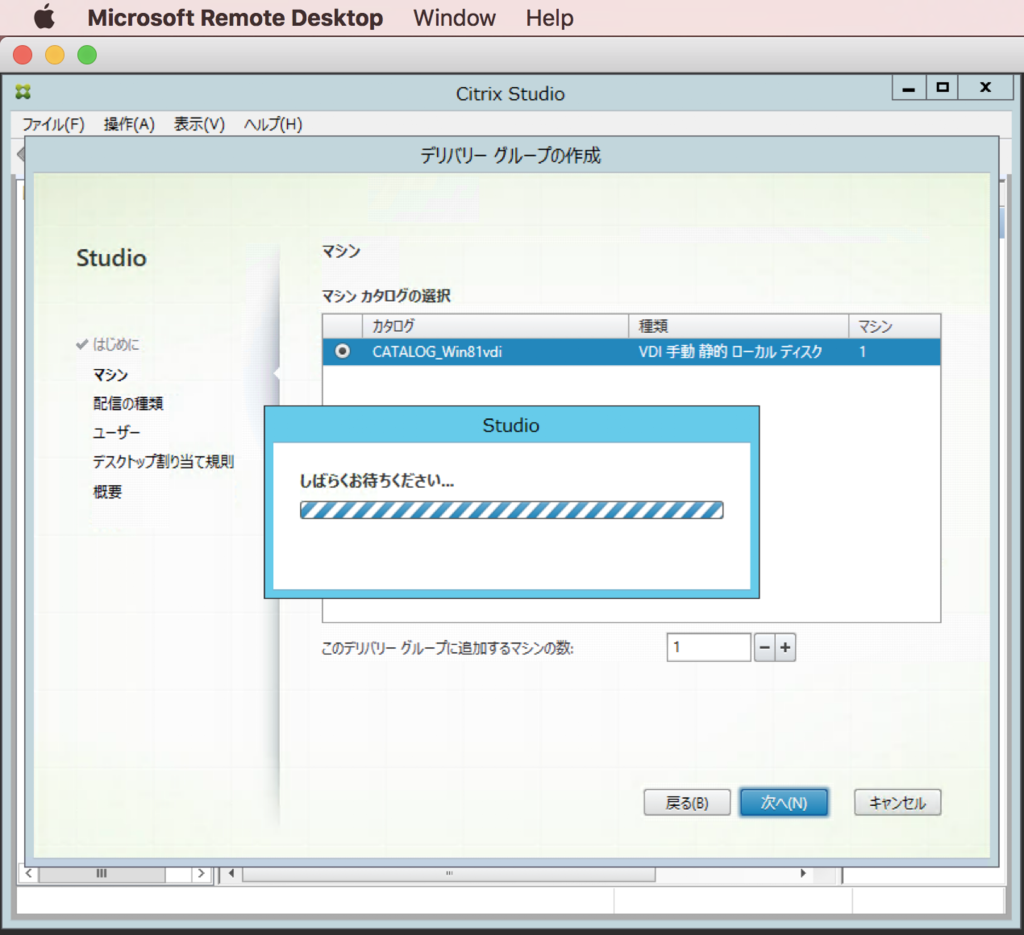This screenshot has width=1024, height=935.
Task: Open the Help menu in the macOS menu bar
Action: tap(549, 18)
